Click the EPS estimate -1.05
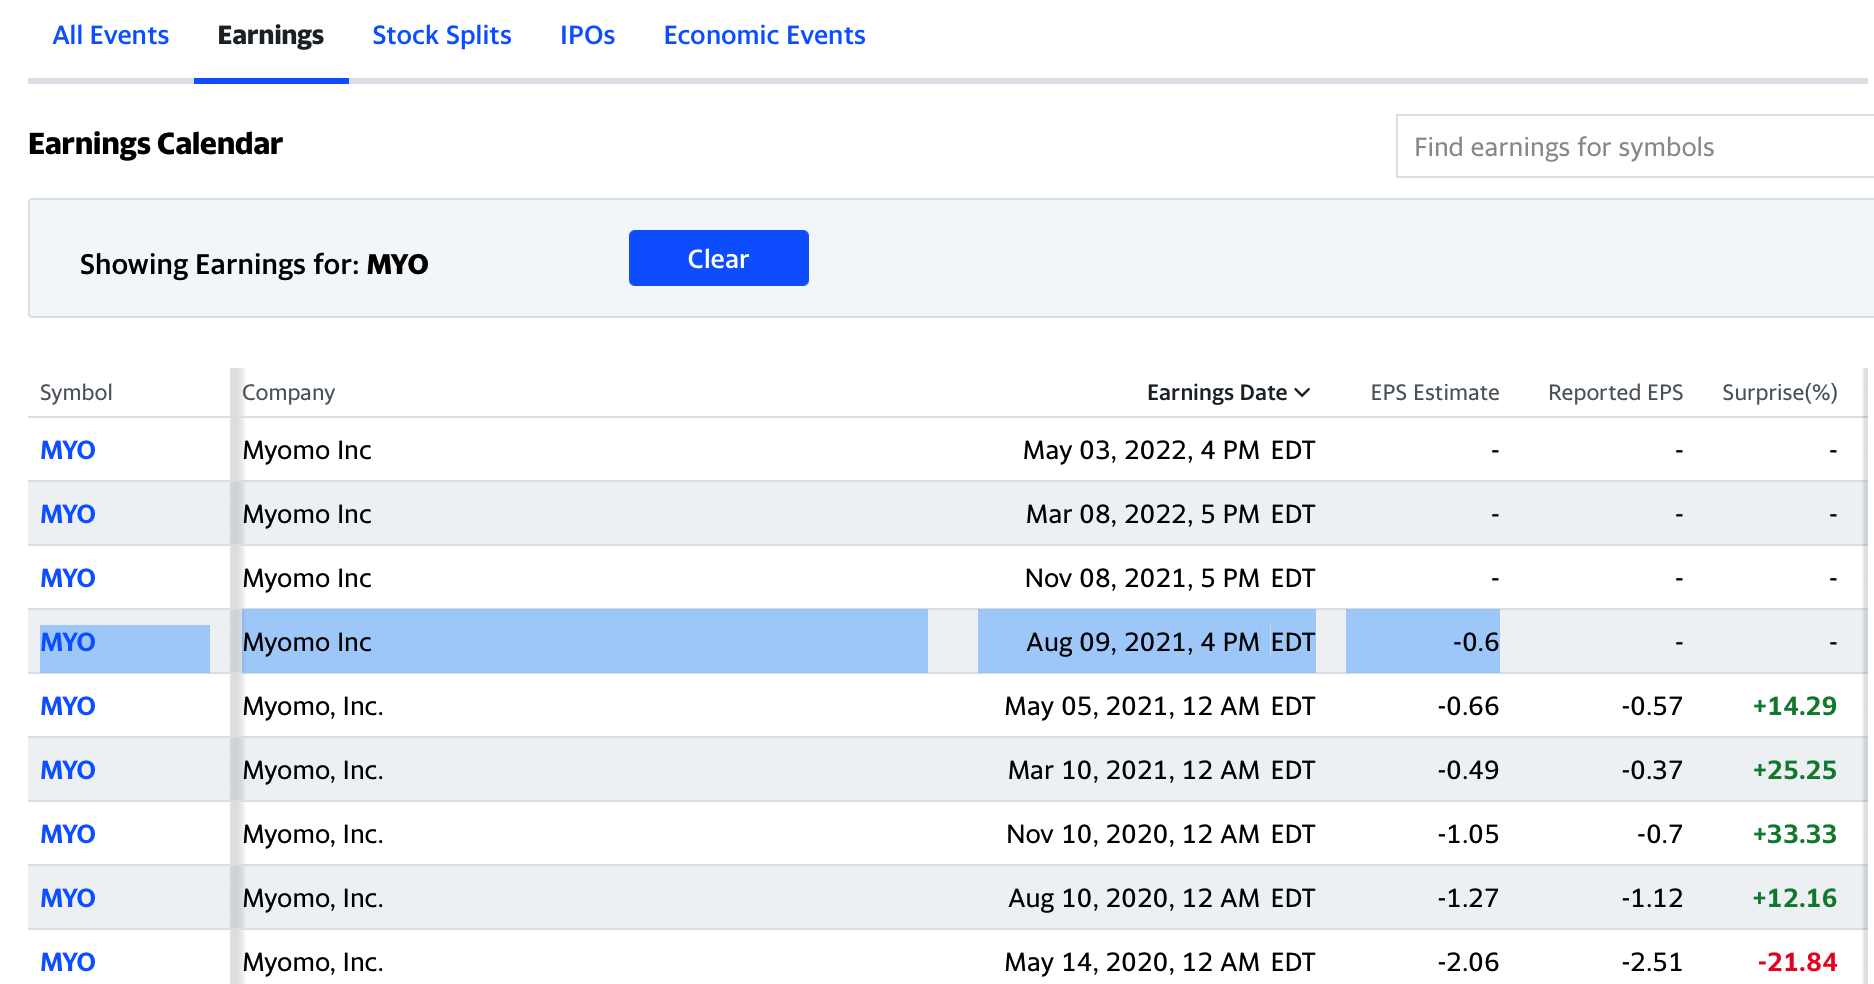Viewport: 1874px width, 984px height. coord(1468,834)
